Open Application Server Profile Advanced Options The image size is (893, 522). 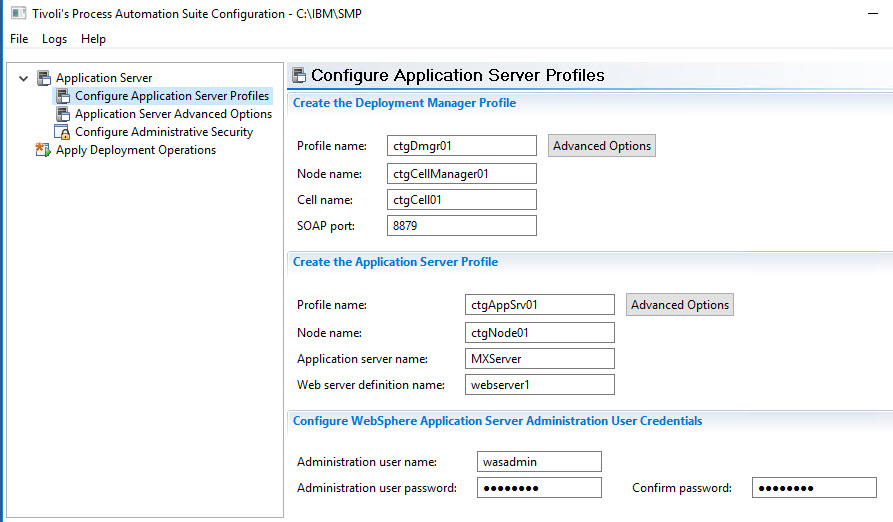(679, 305)
